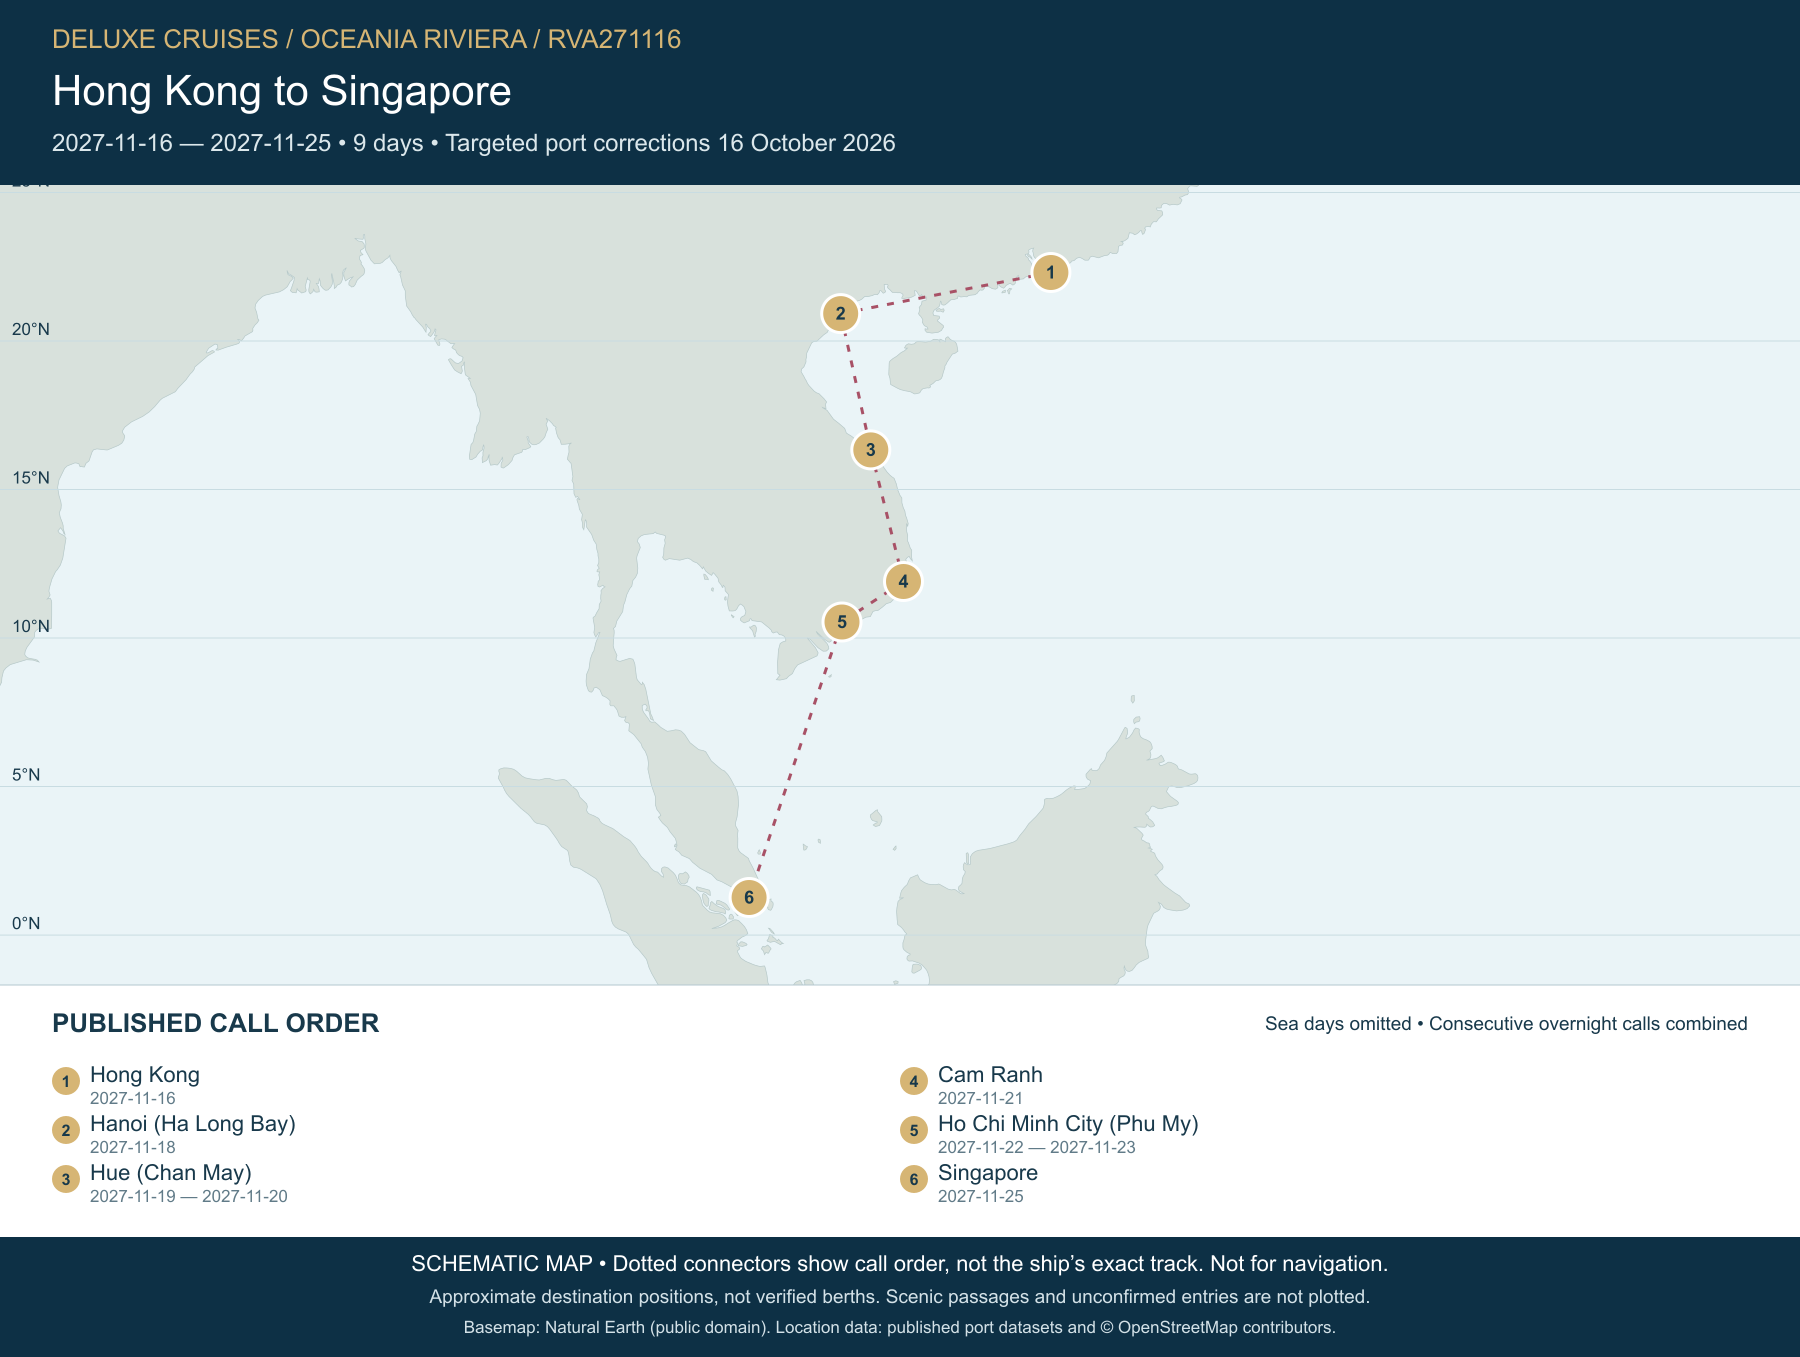Click date '2027-11-25' under Singapore
1800x1357 pixels.
click(x=981, y=1196)
